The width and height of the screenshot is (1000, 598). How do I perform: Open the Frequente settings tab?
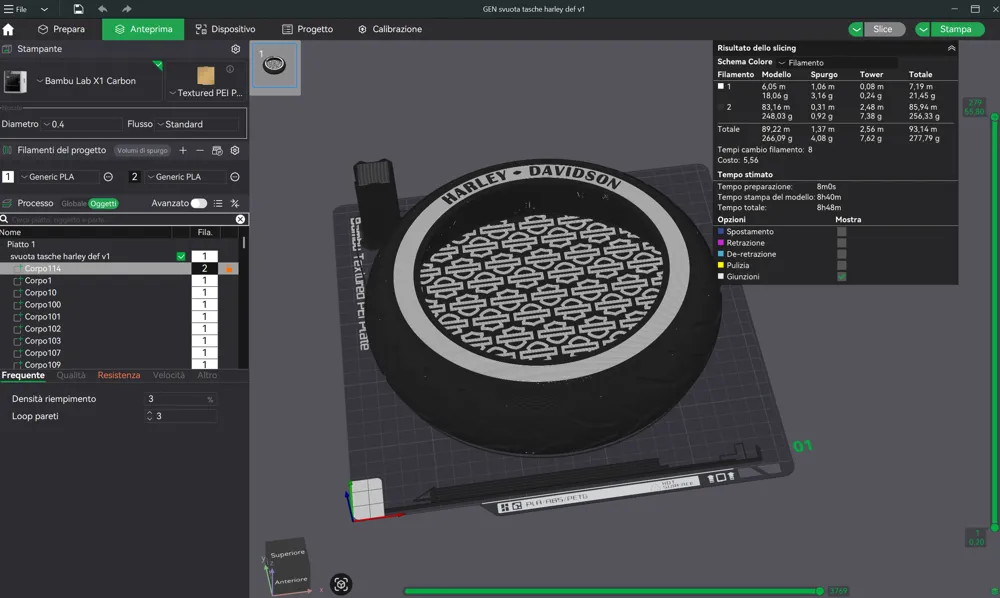pyautogui.click(x=23, y=376)
